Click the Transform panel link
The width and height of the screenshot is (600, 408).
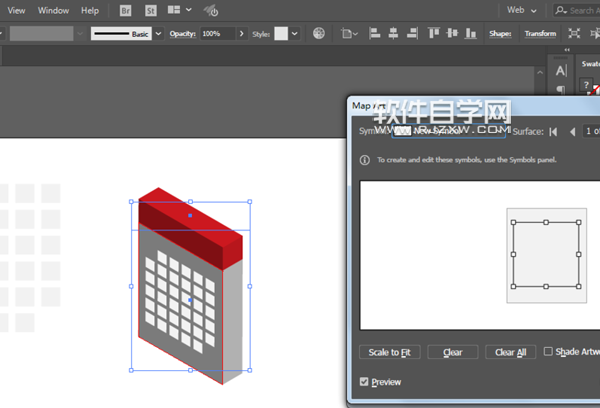(540, 33)
